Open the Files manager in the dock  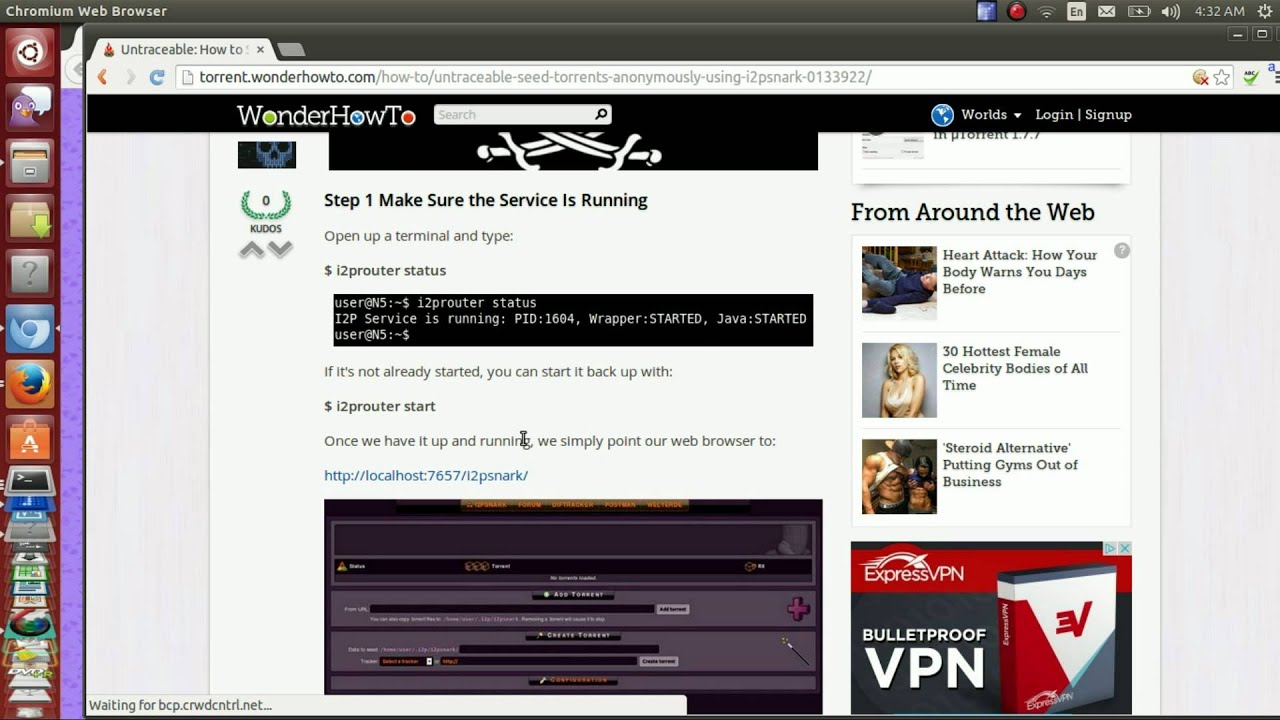click(29, 162)
